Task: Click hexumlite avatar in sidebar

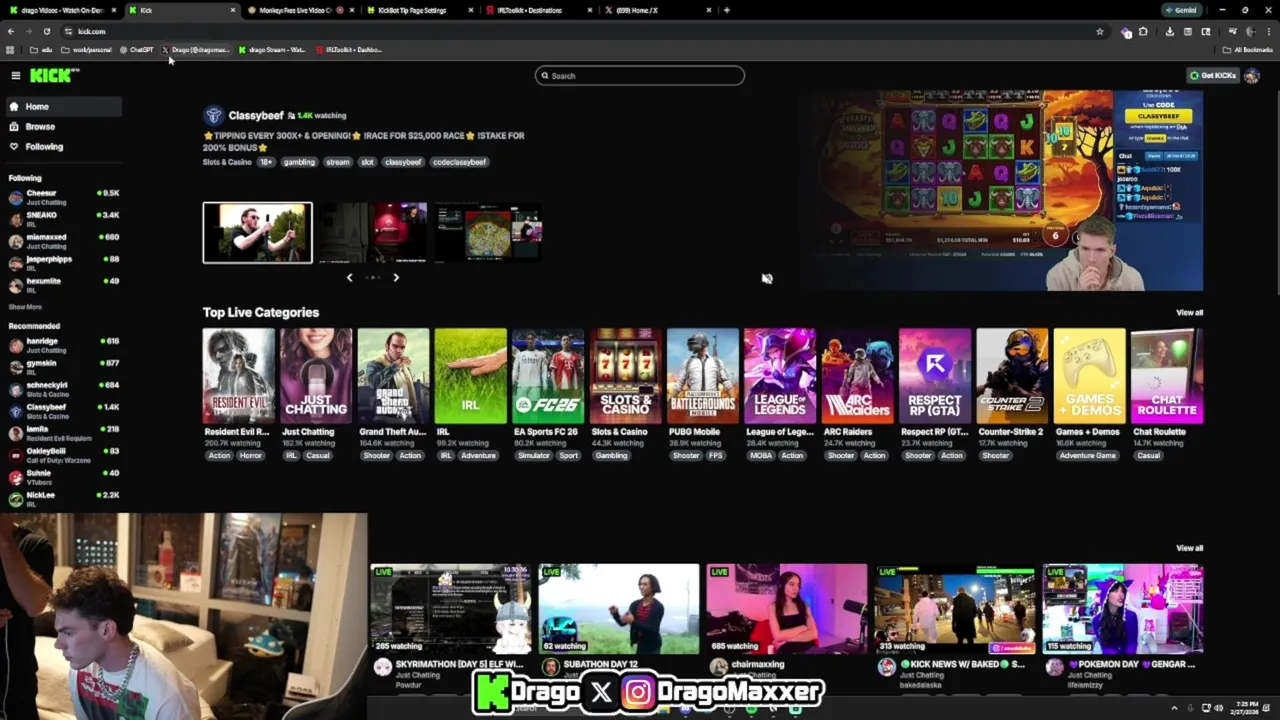Action: 15,285
